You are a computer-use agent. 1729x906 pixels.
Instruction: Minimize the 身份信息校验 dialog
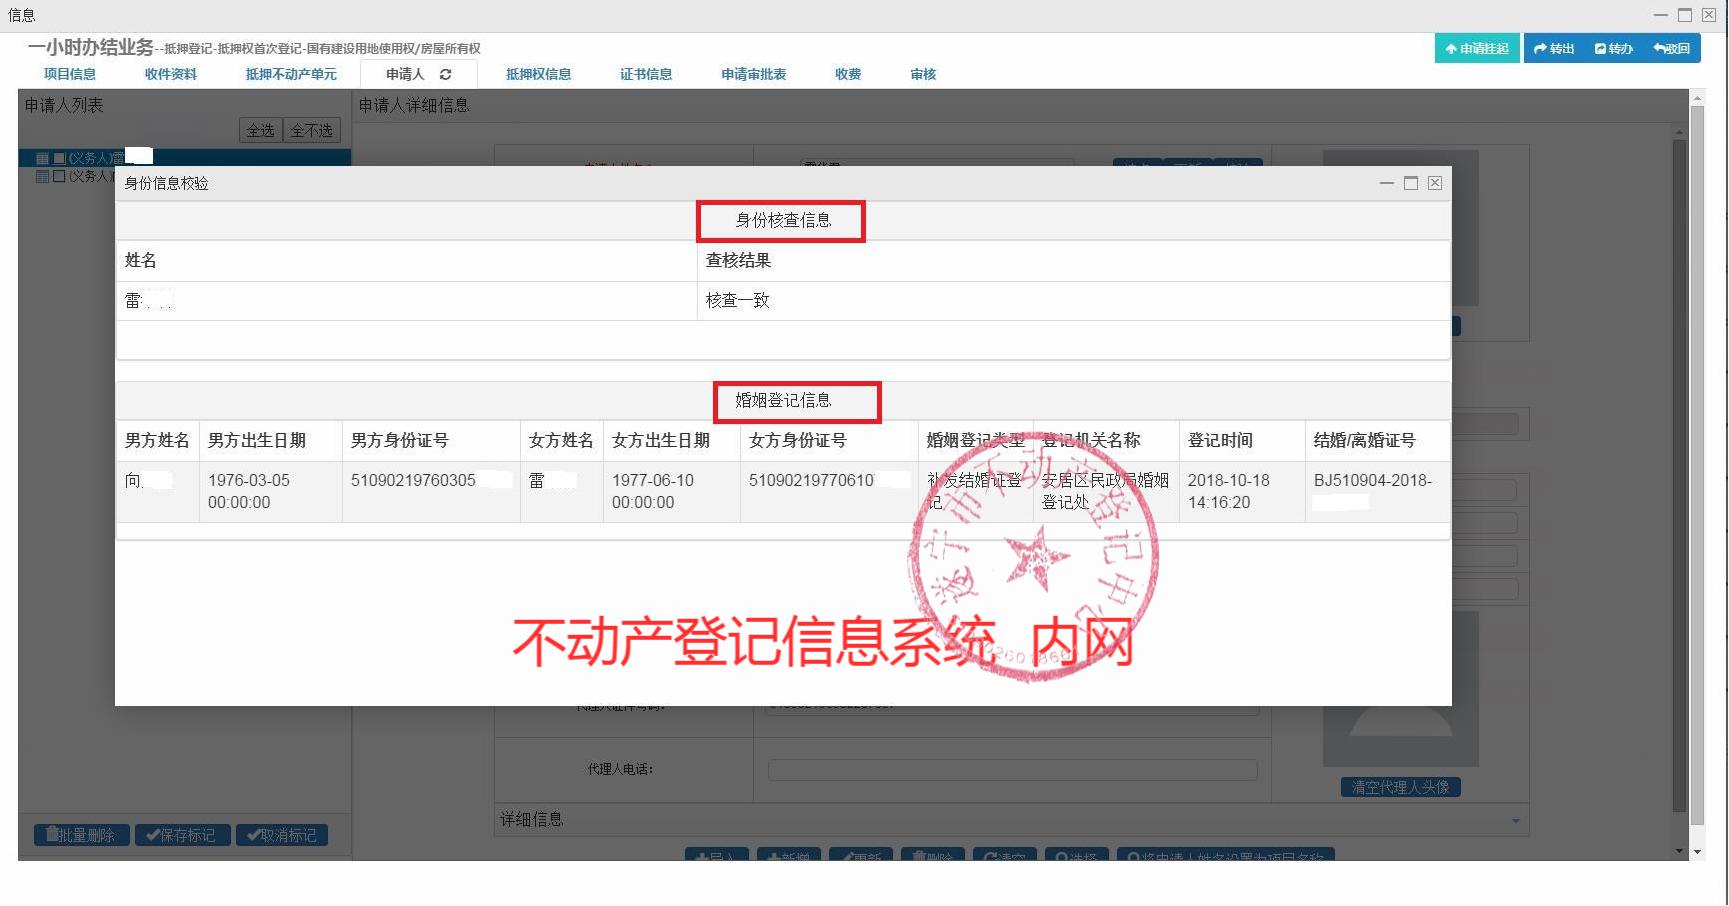(1386, 183)
